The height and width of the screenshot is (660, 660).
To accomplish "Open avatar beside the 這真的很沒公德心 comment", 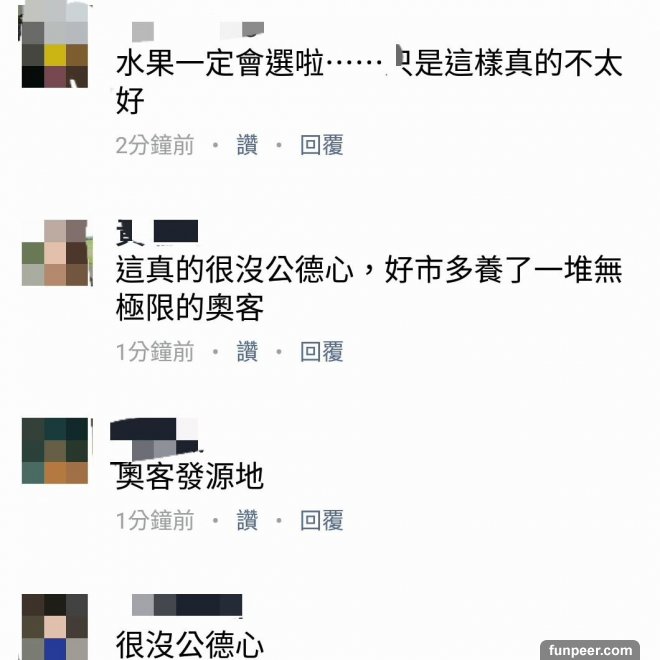I will point(56,253).
